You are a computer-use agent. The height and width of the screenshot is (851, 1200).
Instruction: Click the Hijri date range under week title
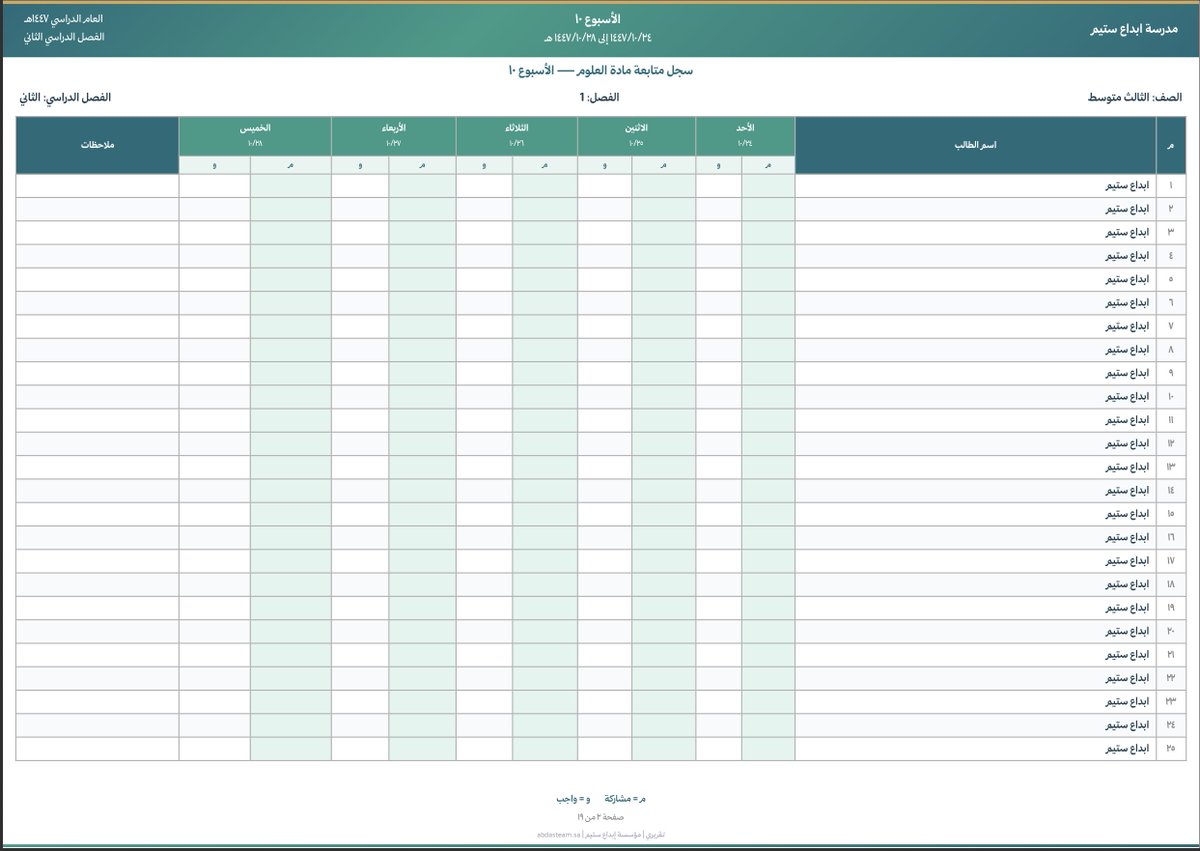tap(597, 38)
